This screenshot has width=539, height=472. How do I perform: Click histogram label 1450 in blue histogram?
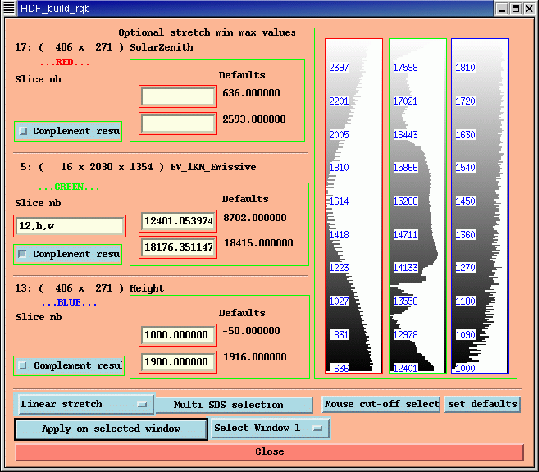(465, 201)
